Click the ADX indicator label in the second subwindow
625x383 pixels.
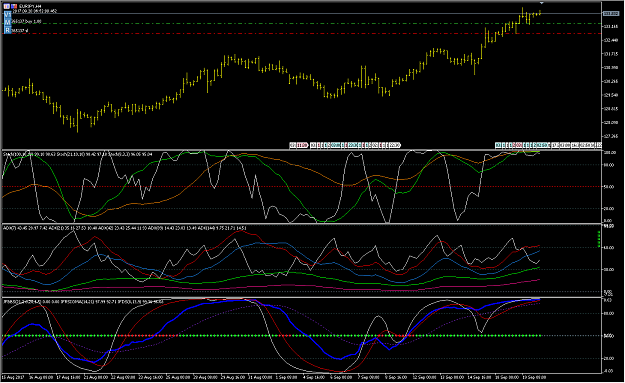(124, 228)
